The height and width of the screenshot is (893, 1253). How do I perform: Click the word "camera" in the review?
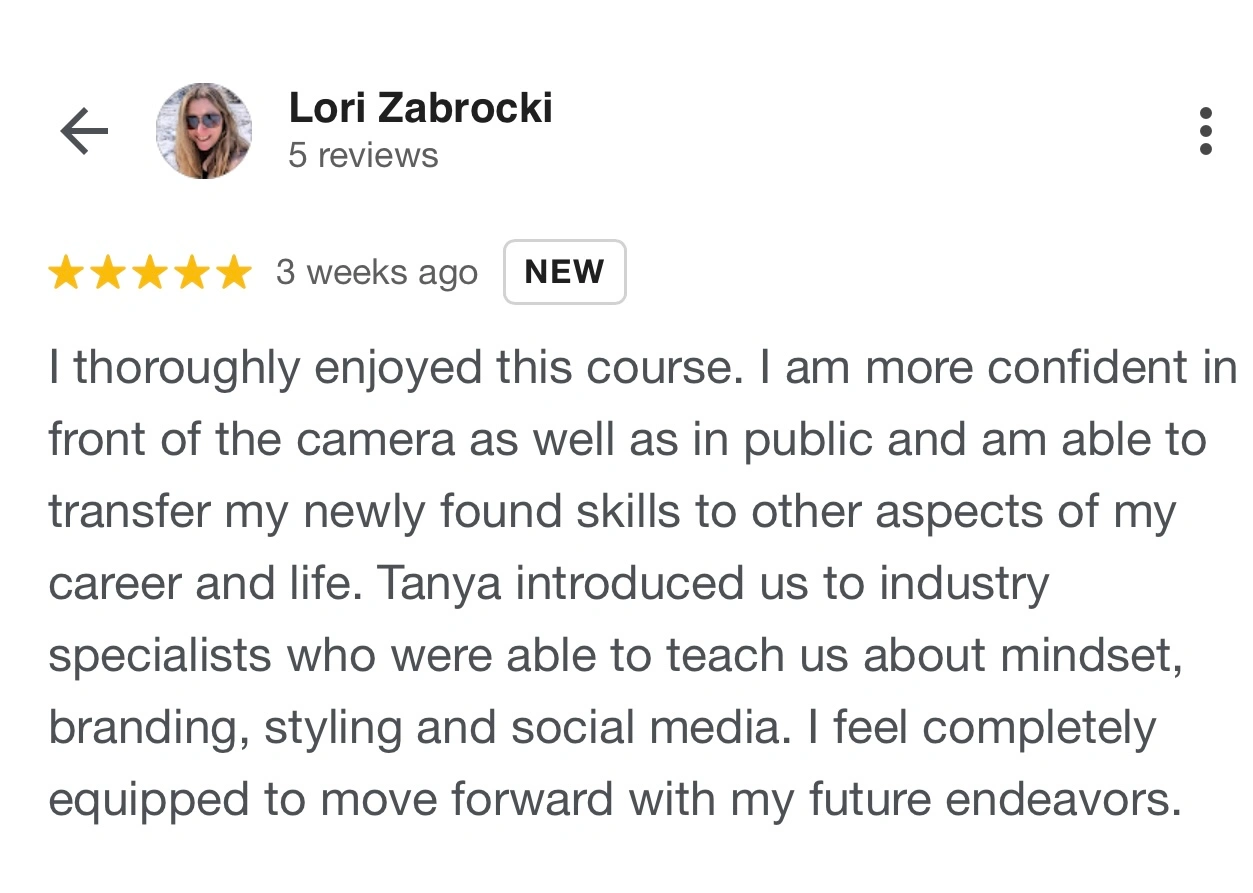point(379,441)
